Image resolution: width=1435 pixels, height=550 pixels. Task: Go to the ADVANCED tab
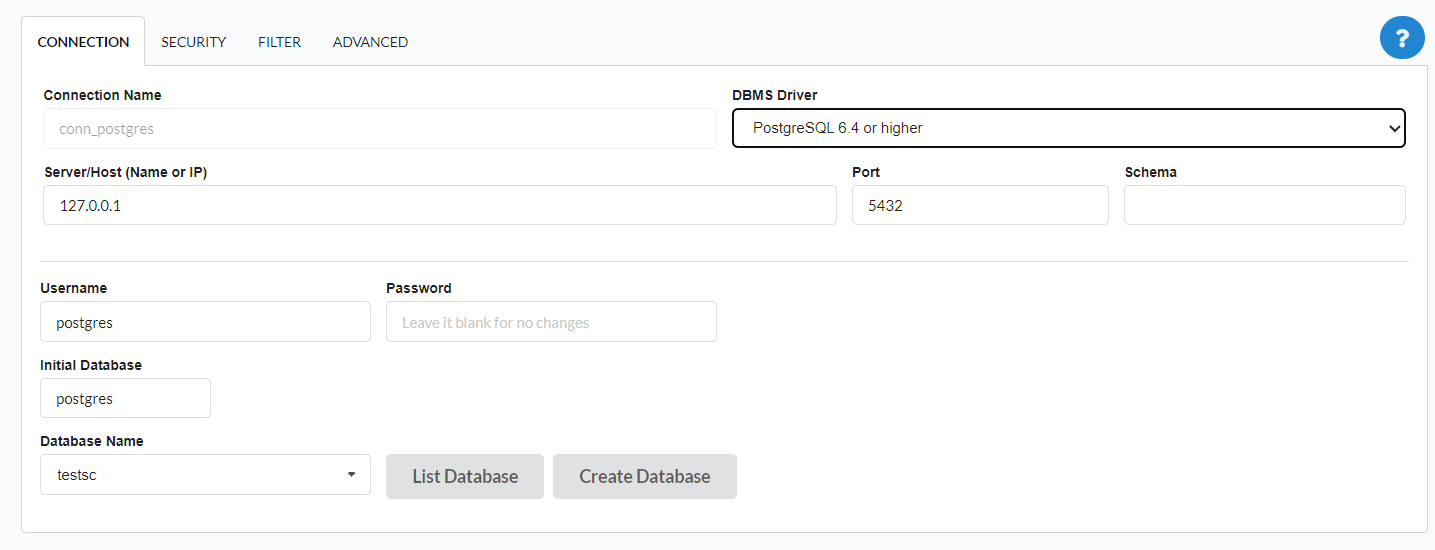pyautogui.click(x=370, y=42)
